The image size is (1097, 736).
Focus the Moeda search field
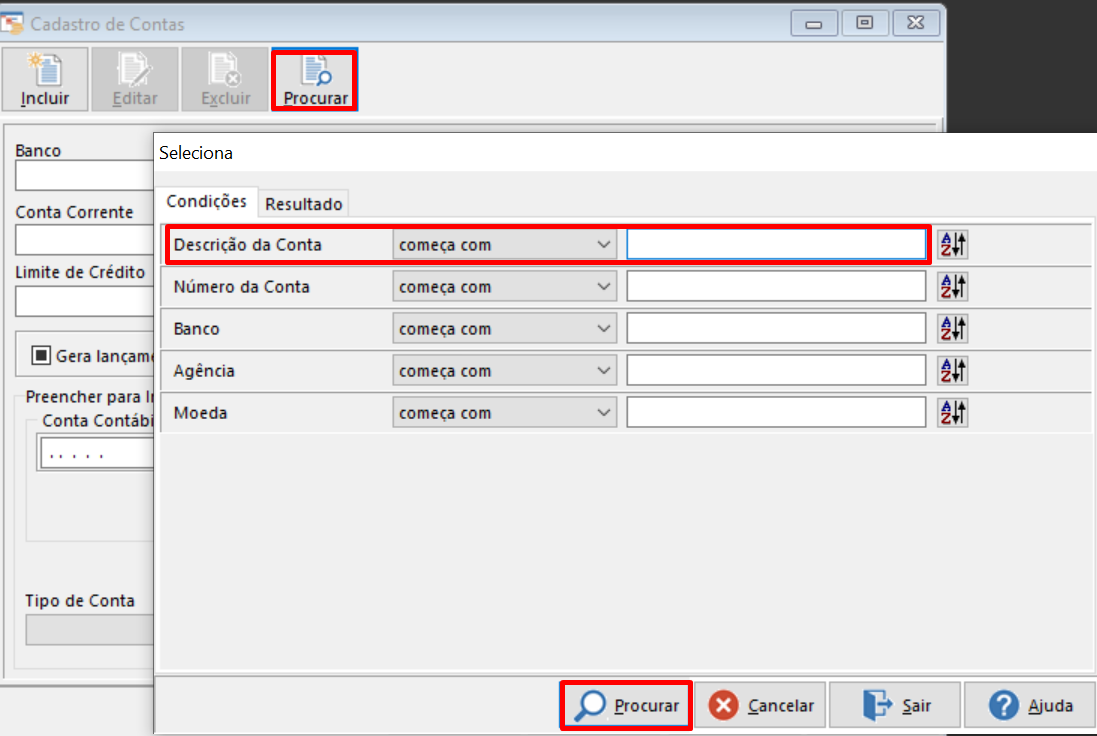pyautogui.click(x=777, y=413)
